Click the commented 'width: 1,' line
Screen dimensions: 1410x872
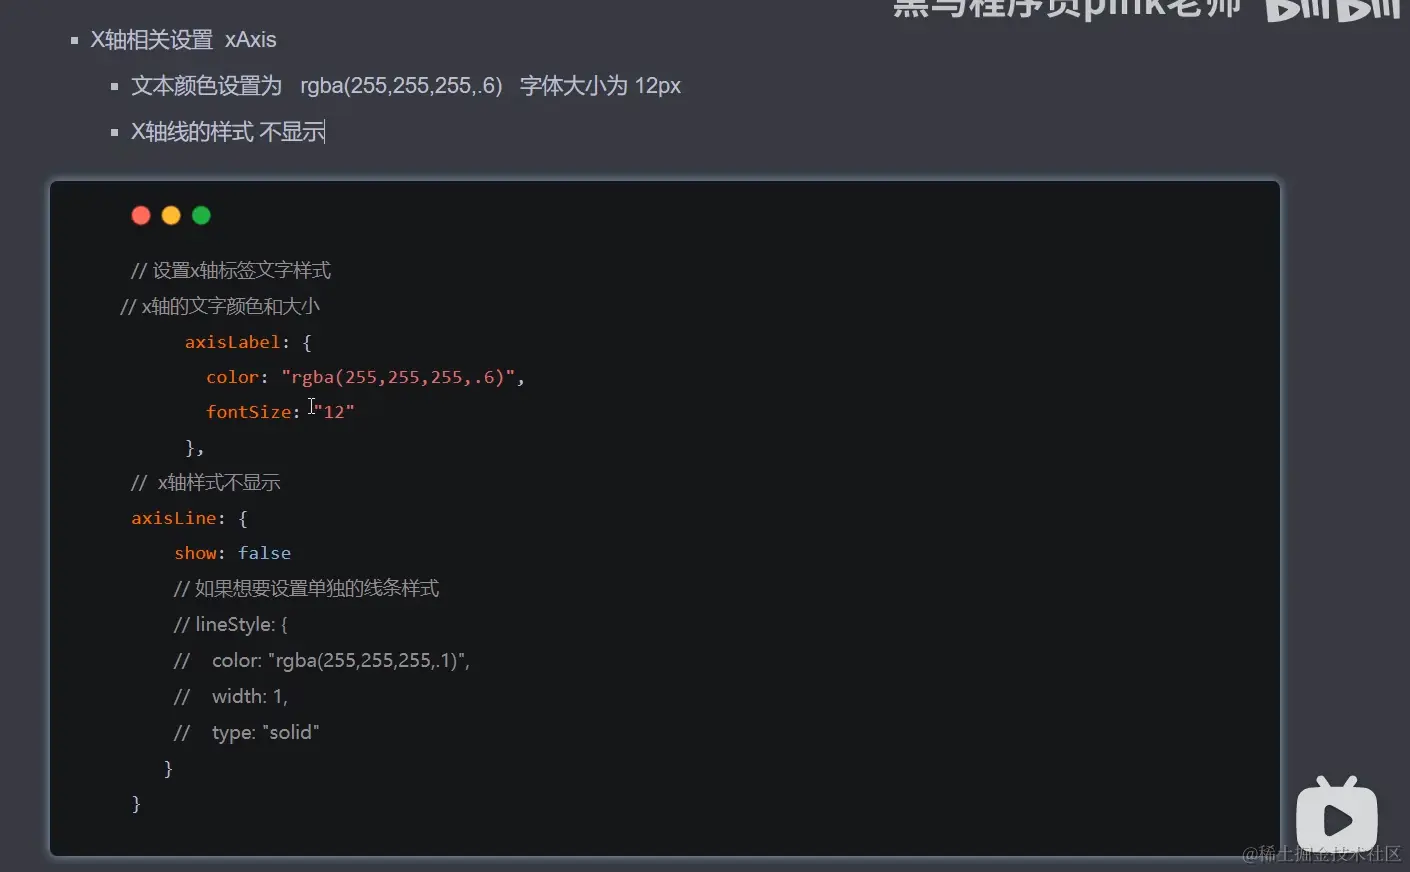point(230,696)
